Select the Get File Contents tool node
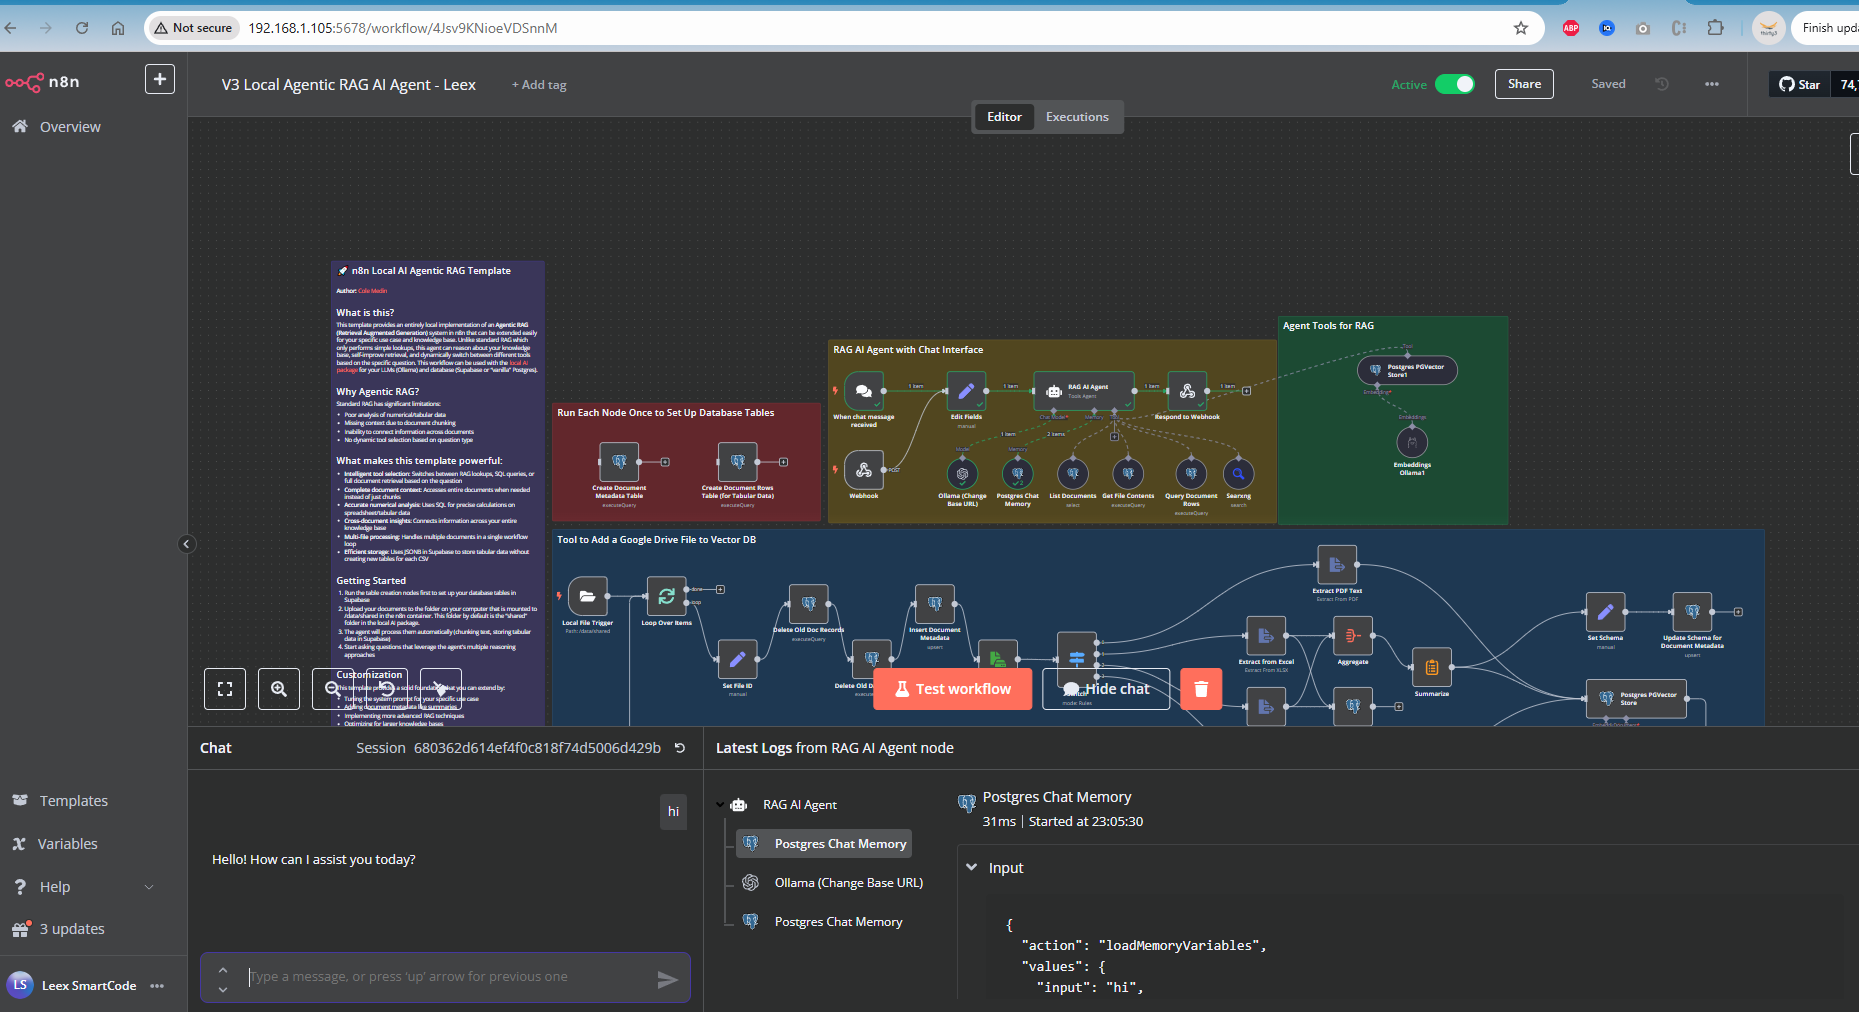Image resolution: width=1859 pixels, height=1012 pixels. click(1128, 474)
